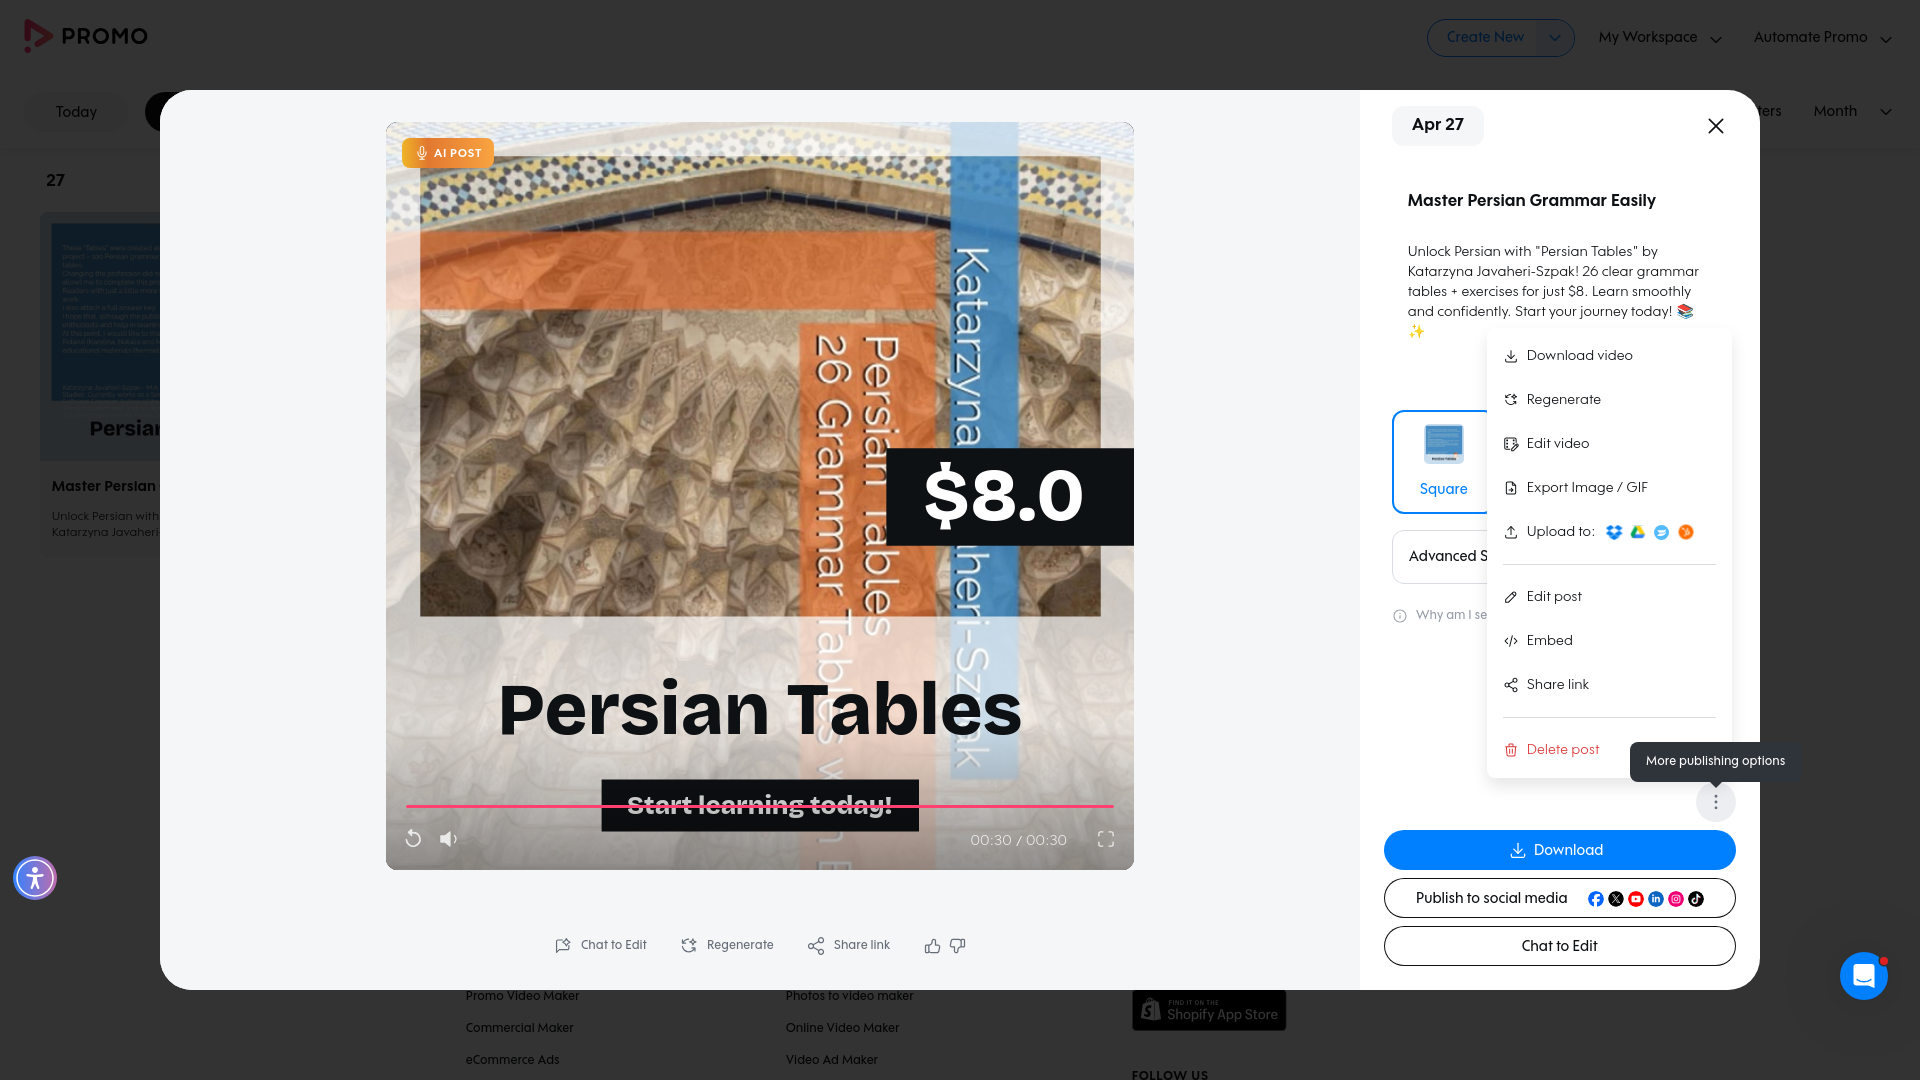Click the blue Download button
This screenshot has height=1080, width=1920.
pos(1559,850)
